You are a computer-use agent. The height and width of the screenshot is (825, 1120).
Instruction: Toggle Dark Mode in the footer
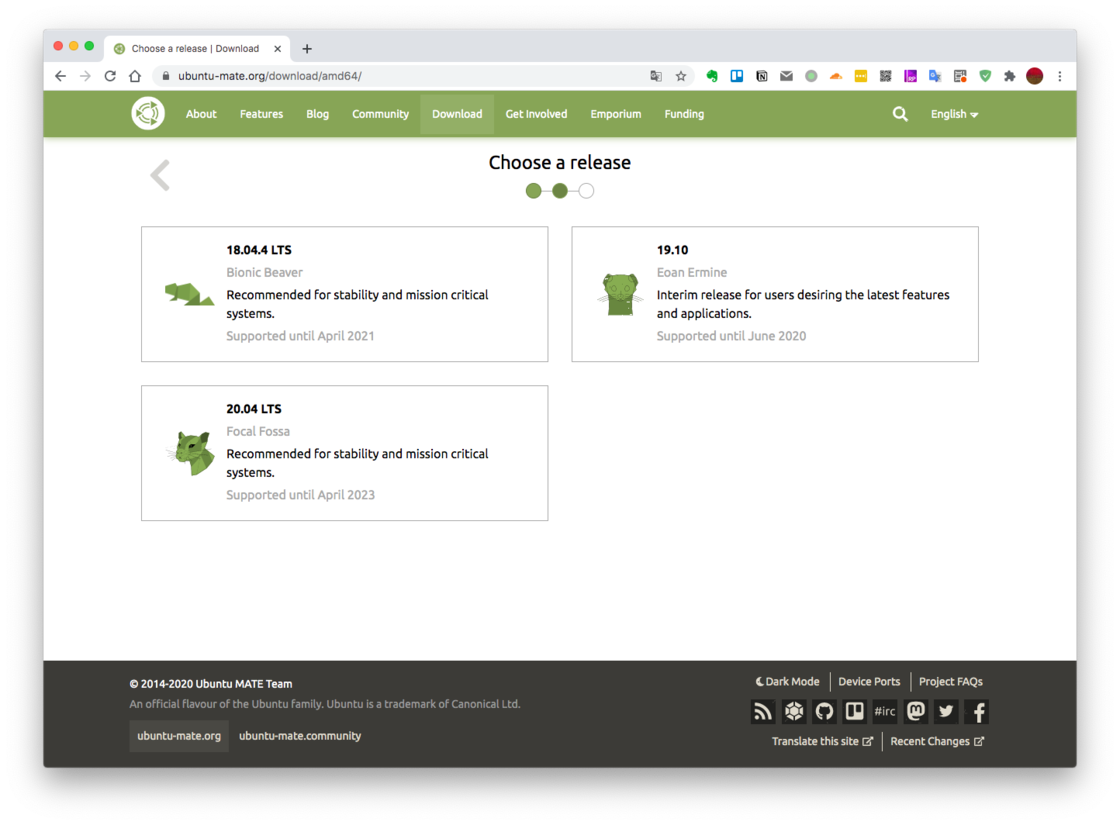(787, 682)
